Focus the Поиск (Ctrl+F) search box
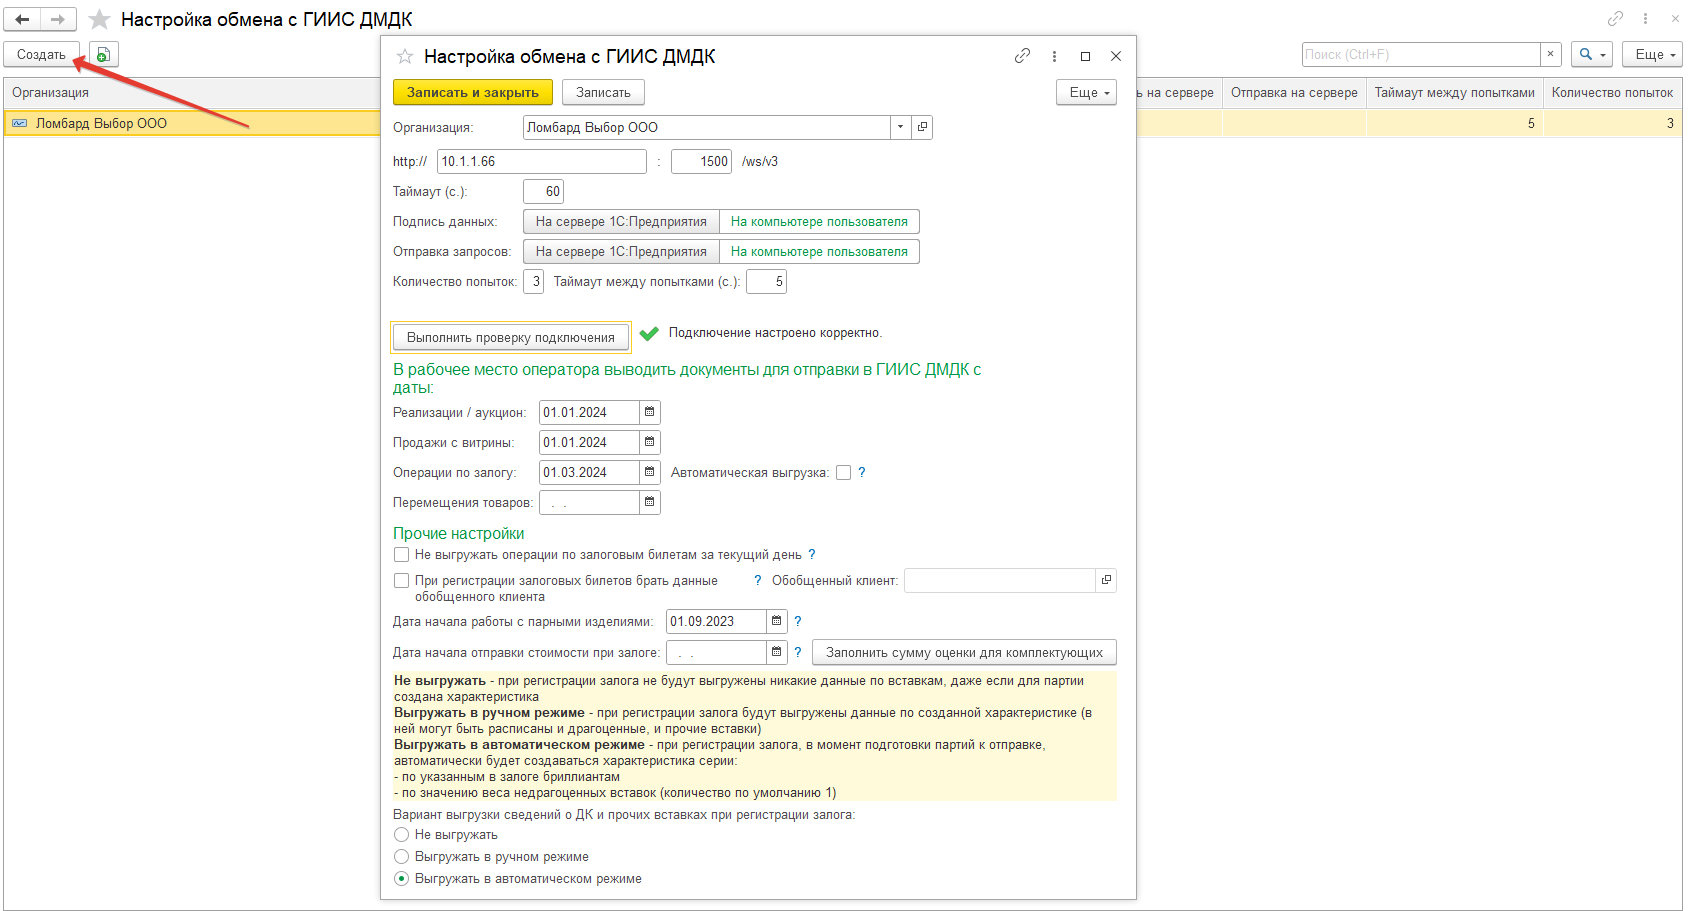The width and height of the screenshot is (1695, 911). (1421, 54)
